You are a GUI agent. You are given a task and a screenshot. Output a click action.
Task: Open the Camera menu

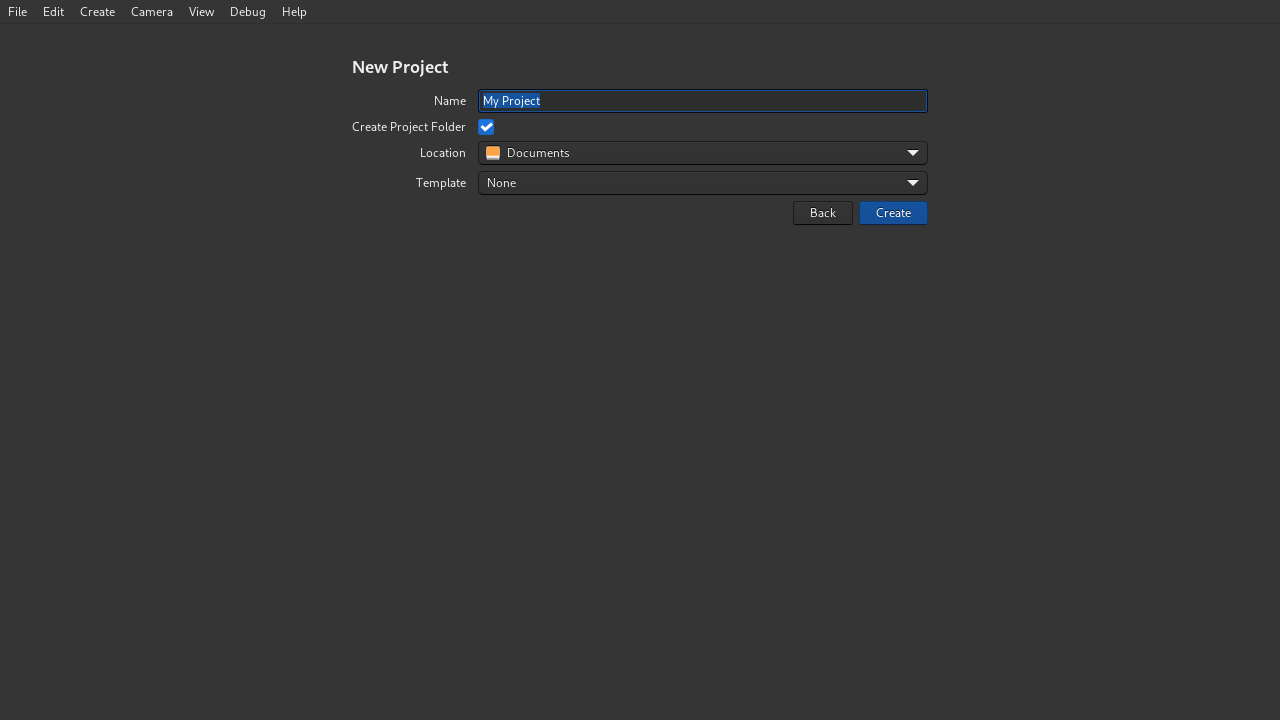click(x=151, y=11)
